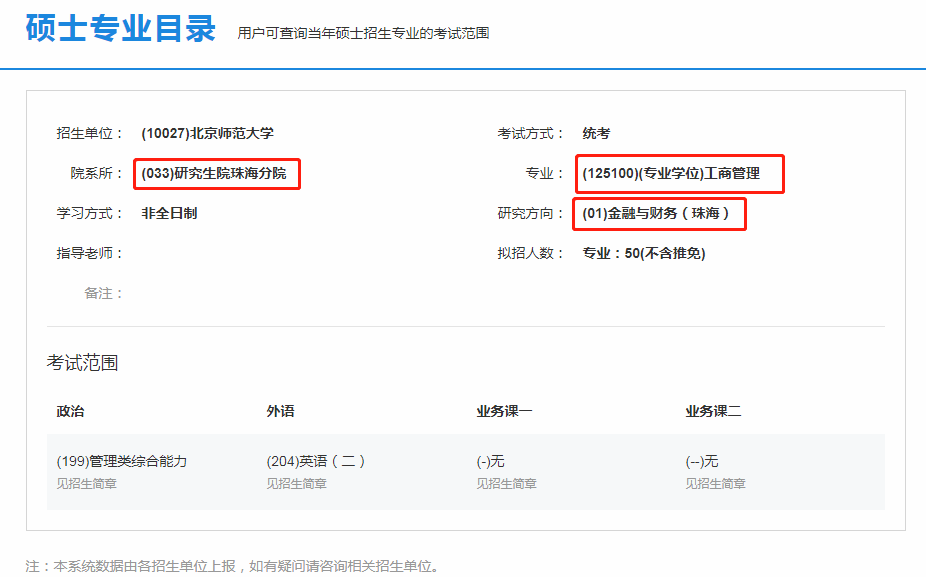Image resolution: width=926 pixels, height=577 pixels.
Task: Click the 统考 exam method value
Action: pos(596,133)
